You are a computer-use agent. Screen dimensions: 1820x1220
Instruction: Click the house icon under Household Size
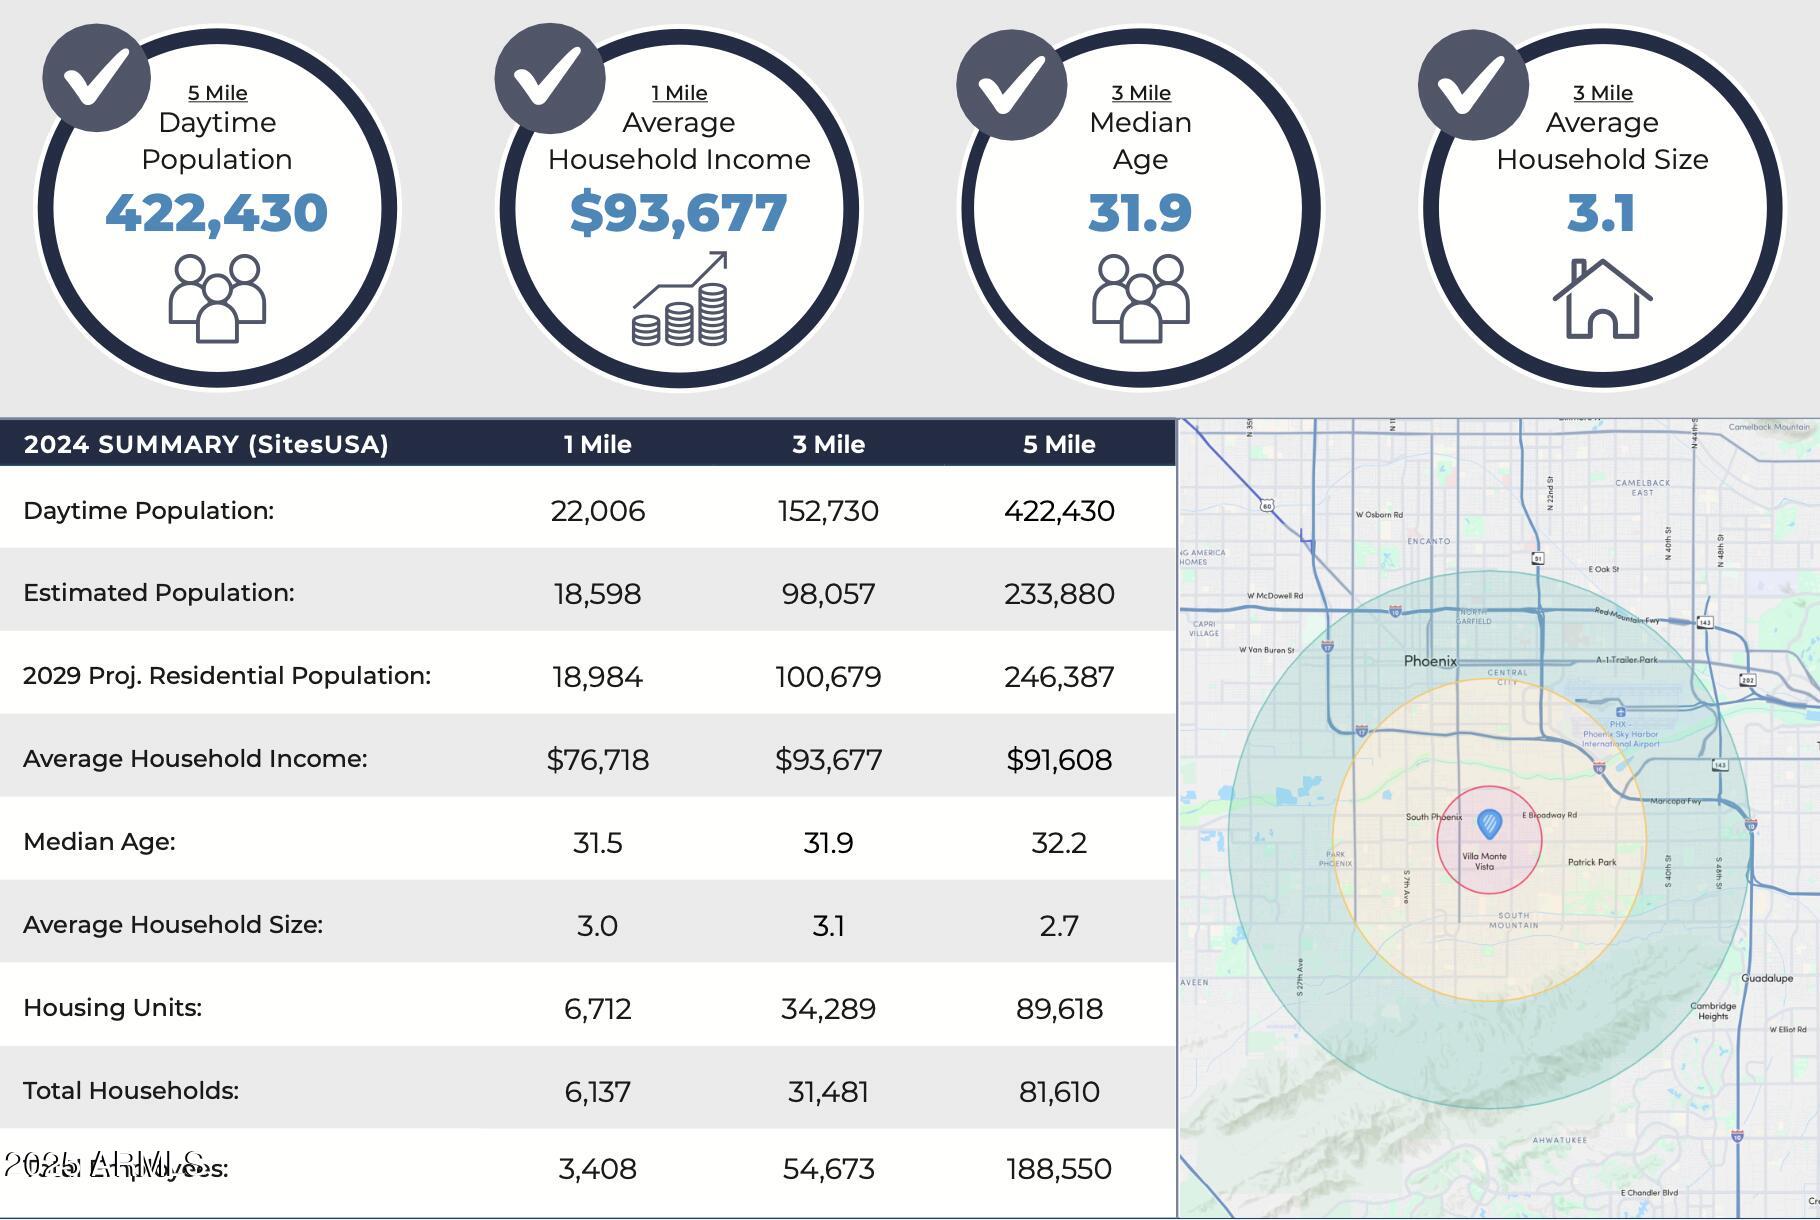1602,298
